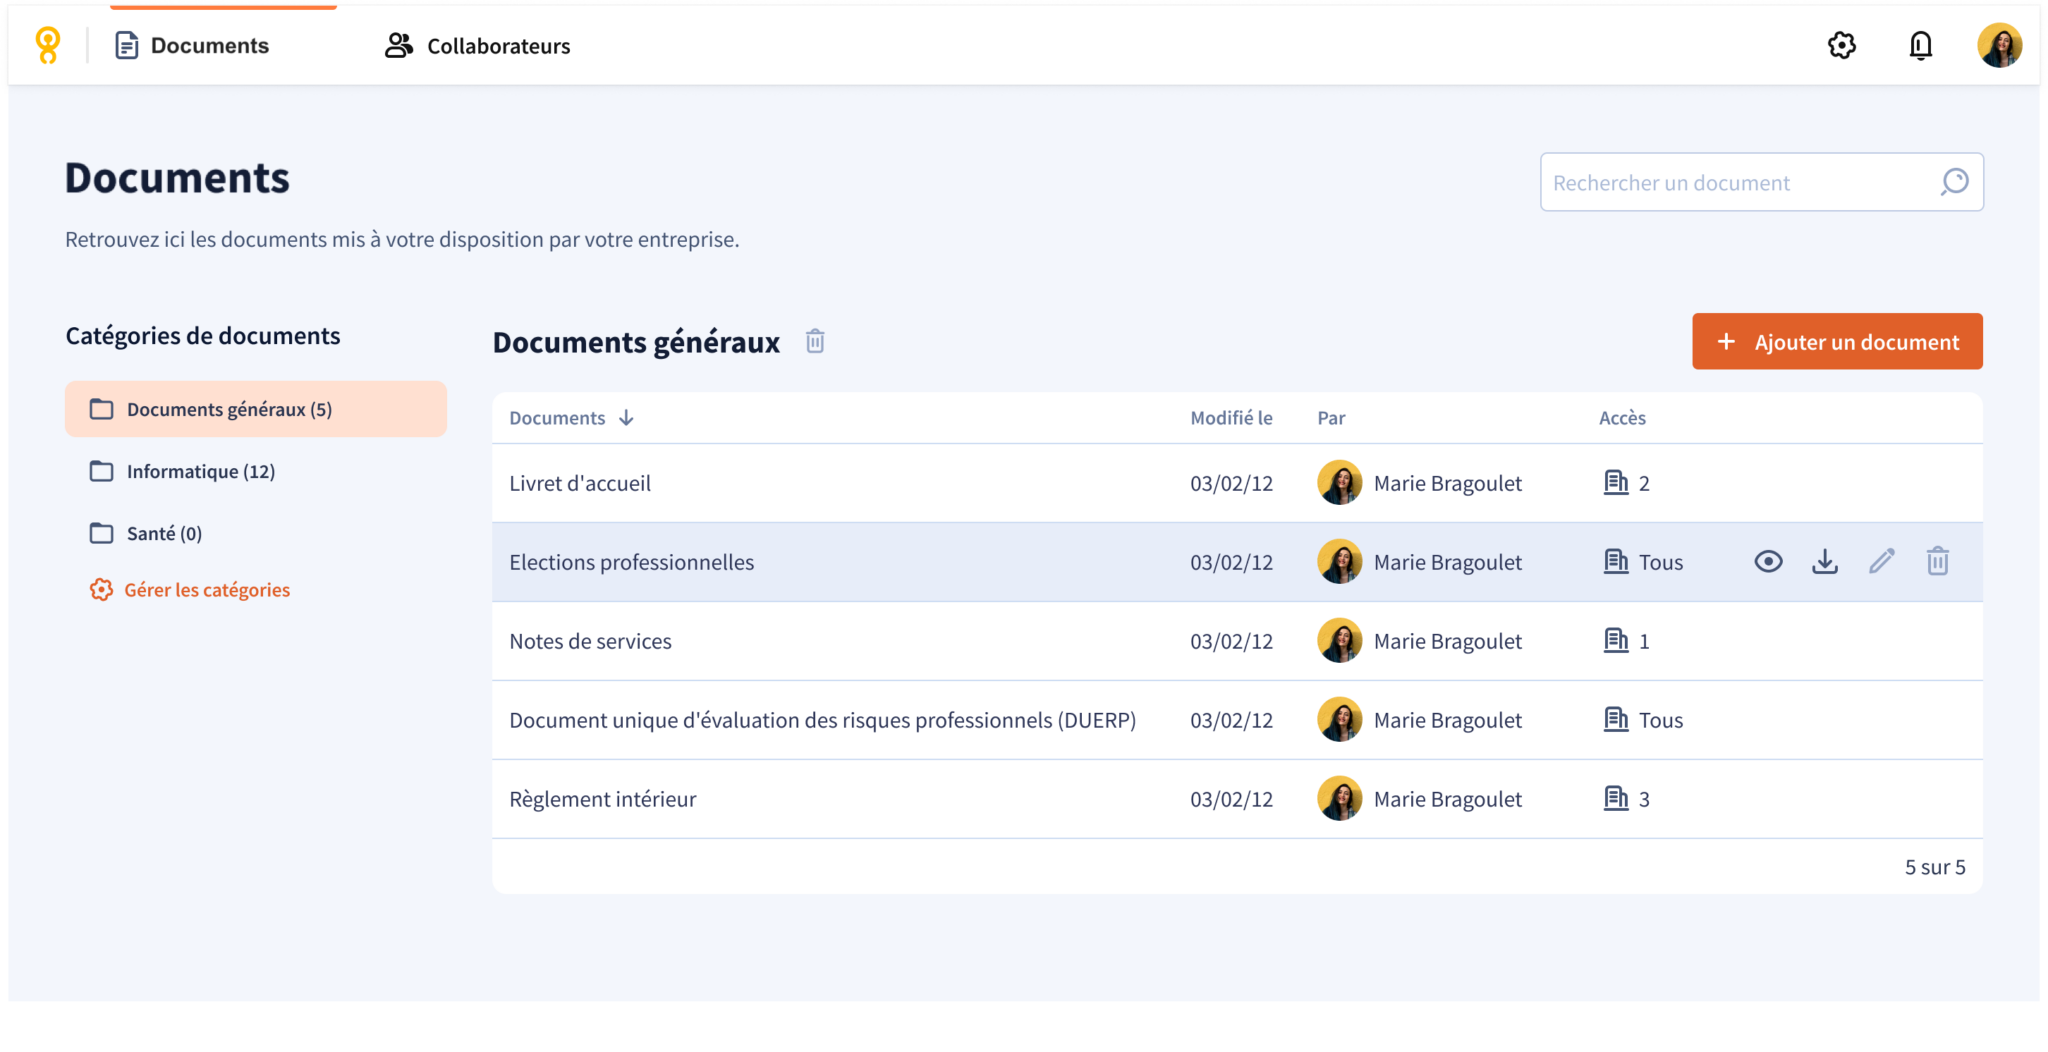
Task: Select the Santé category
Action: point(163,533)
